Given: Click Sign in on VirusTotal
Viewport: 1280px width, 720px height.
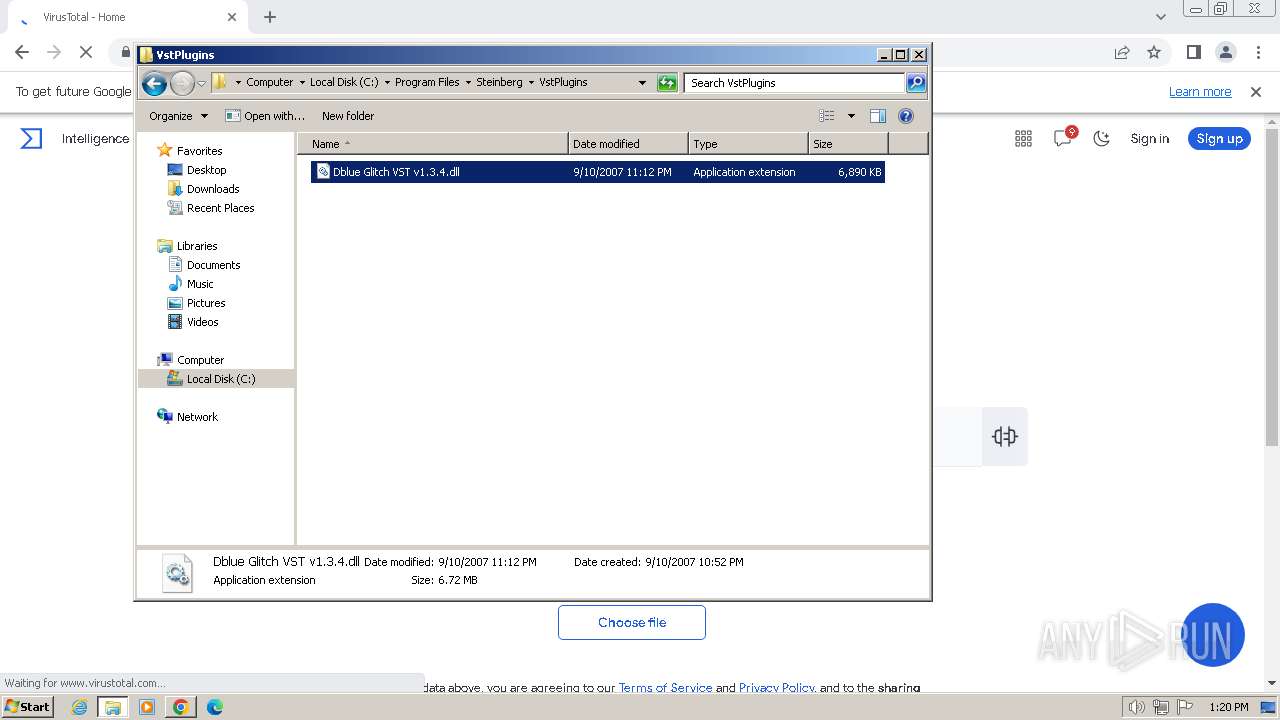Looking at the screenshot, I should (1149, 139).
